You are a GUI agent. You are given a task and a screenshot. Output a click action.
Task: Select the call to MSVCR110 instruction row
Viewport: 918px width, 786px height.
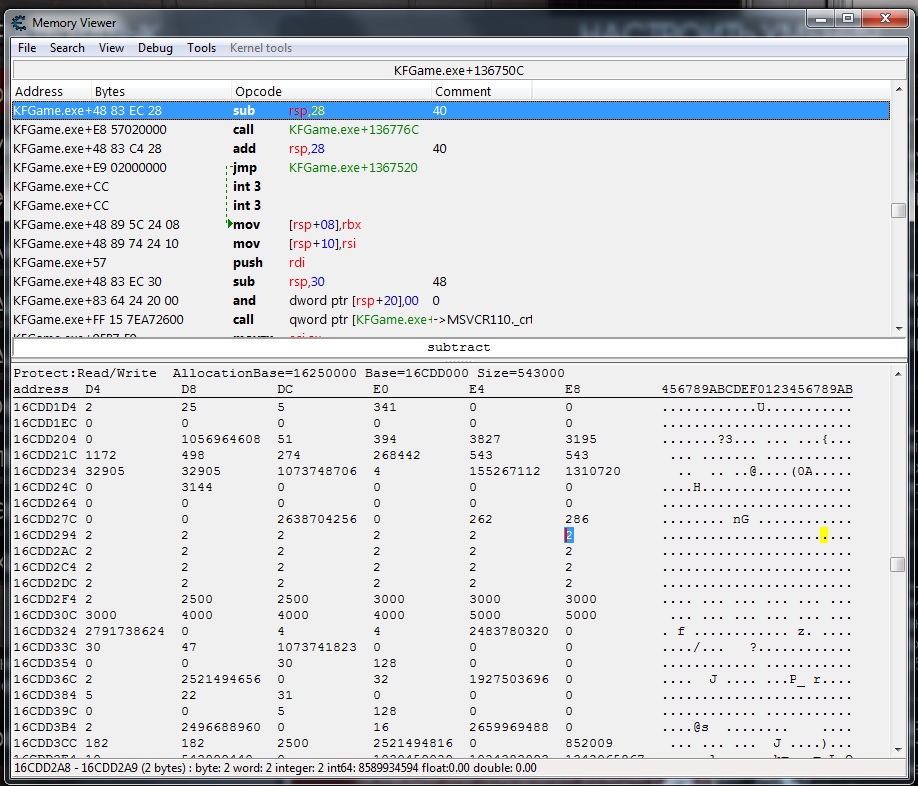(451, 320)
